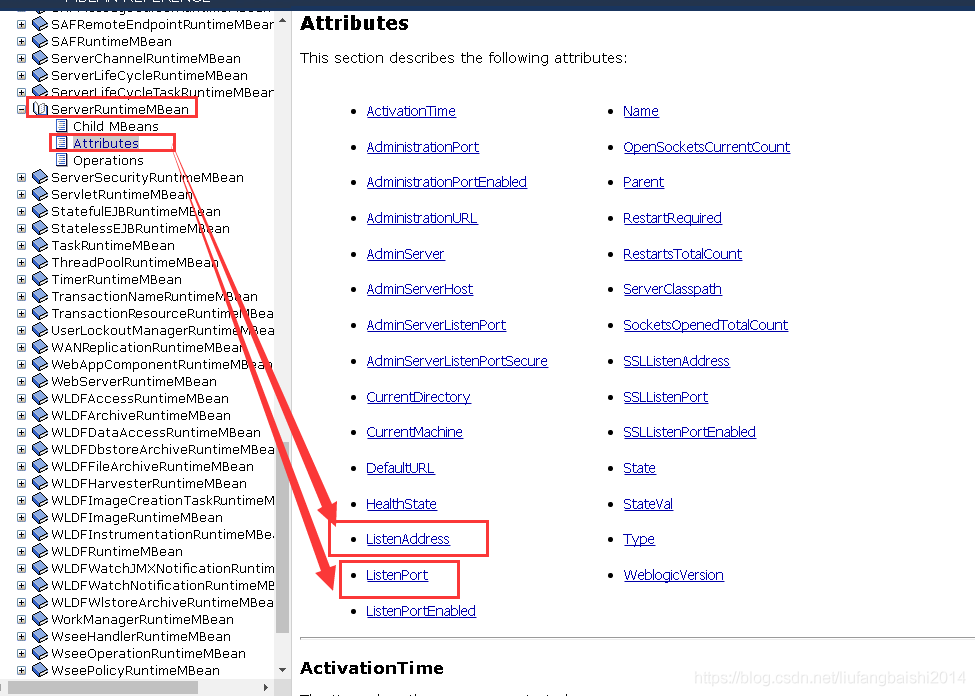Open the Operations tree entry
The image size is (975, 696).
coord(108,160)
